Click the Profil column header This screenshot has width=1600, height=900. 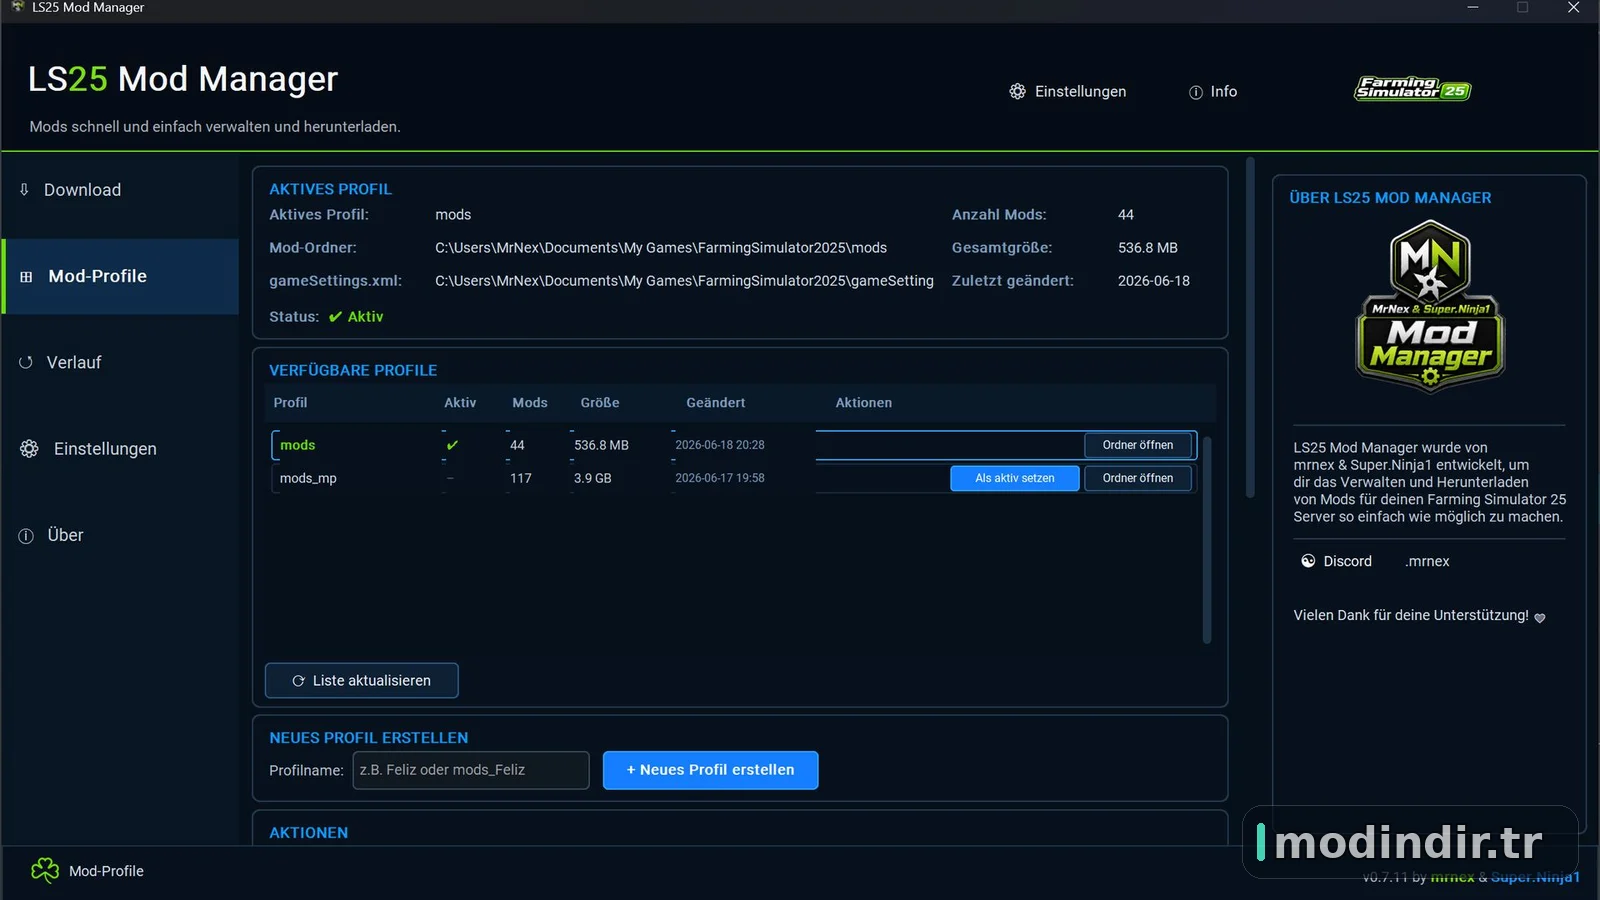pyautogui.click(x=290, y=403)
